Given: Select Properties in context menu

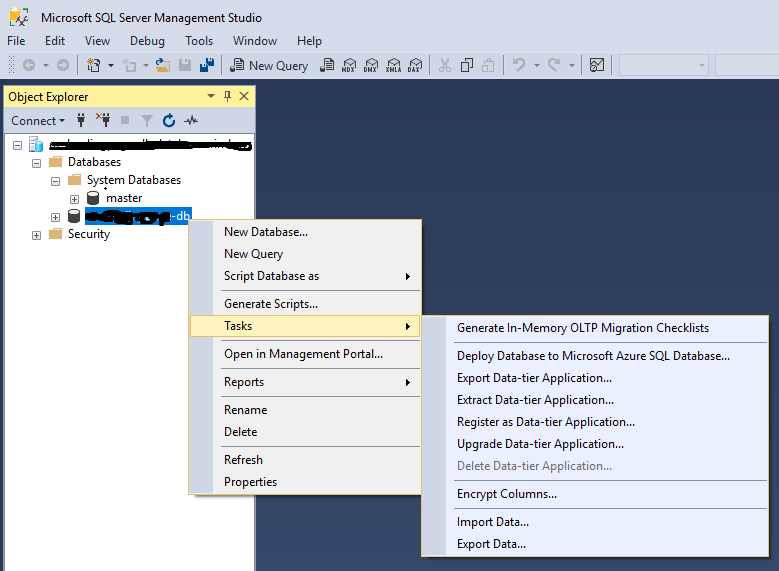Looking at the screenshot, I should click(x=305, y=482).
